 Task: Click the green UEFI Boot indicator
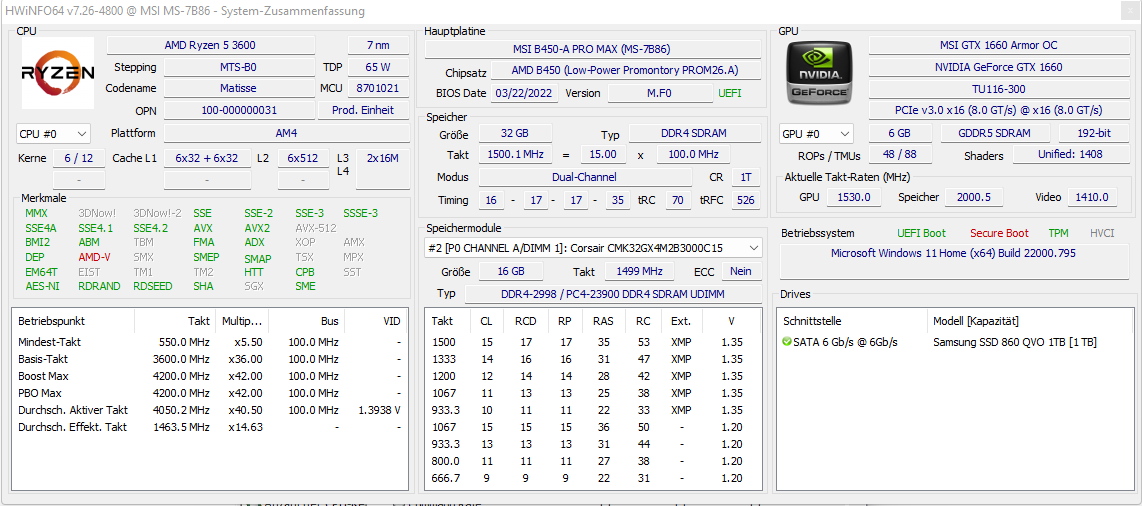point(922,233)
